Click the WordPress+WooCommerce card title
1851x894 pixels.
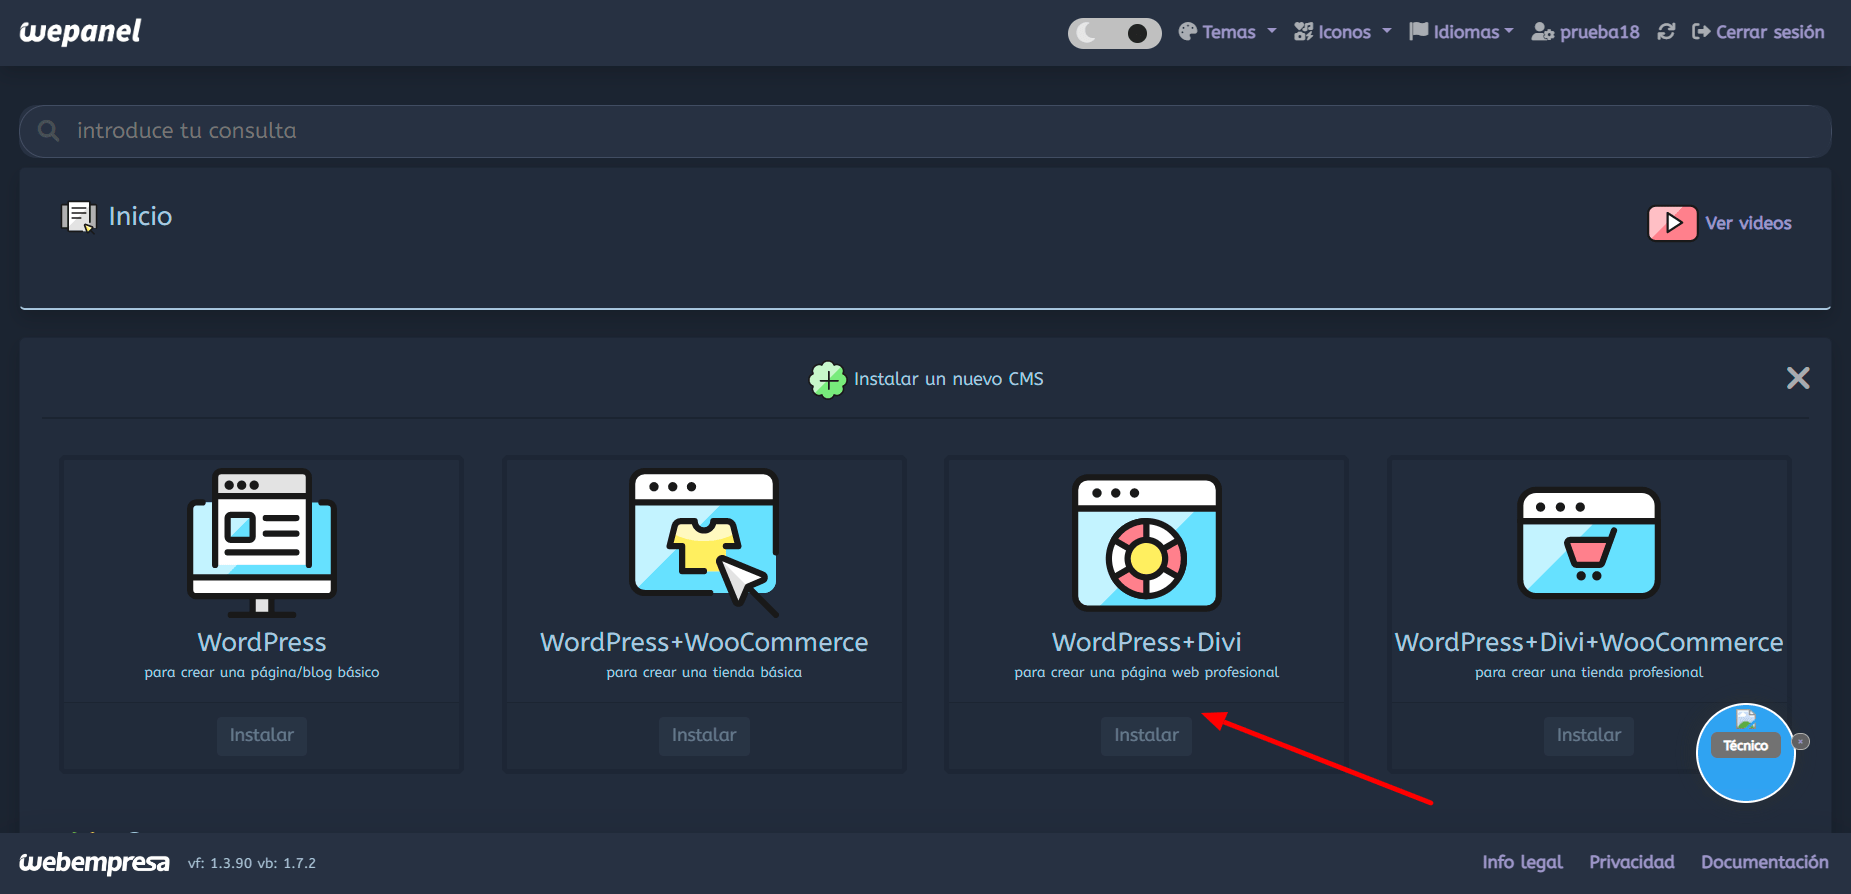[704, 642]
